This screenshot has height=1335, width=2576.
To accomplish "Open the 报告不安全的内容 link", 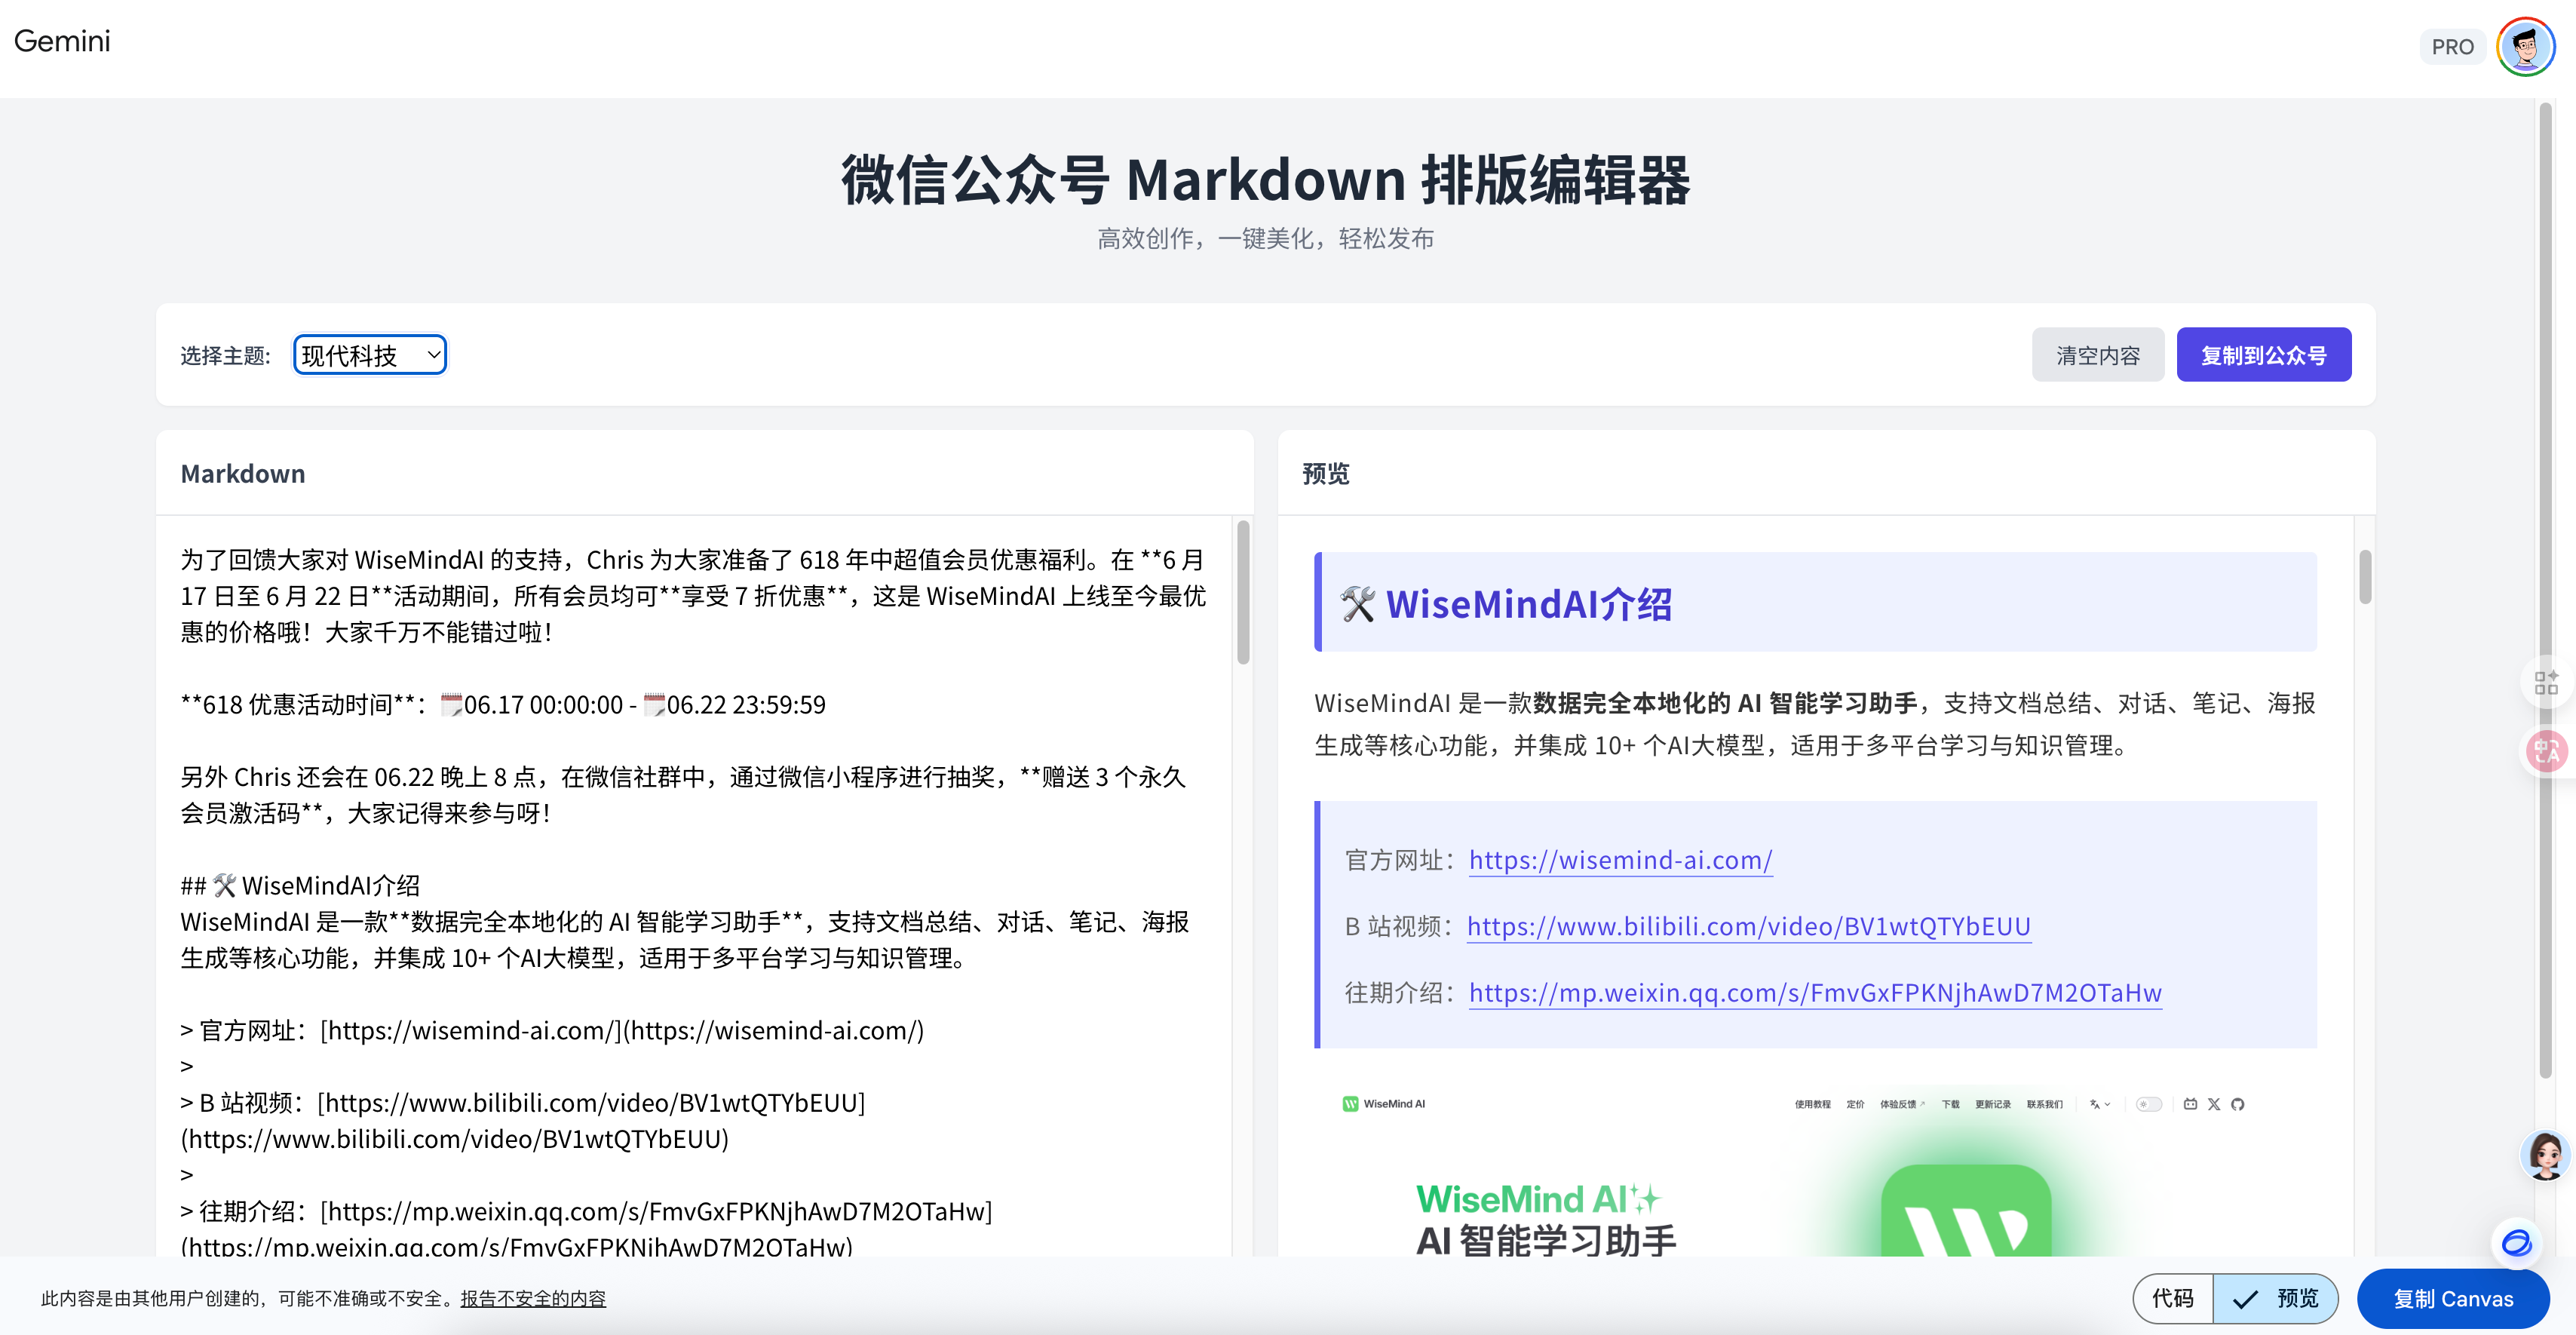I will point(533,1298).
